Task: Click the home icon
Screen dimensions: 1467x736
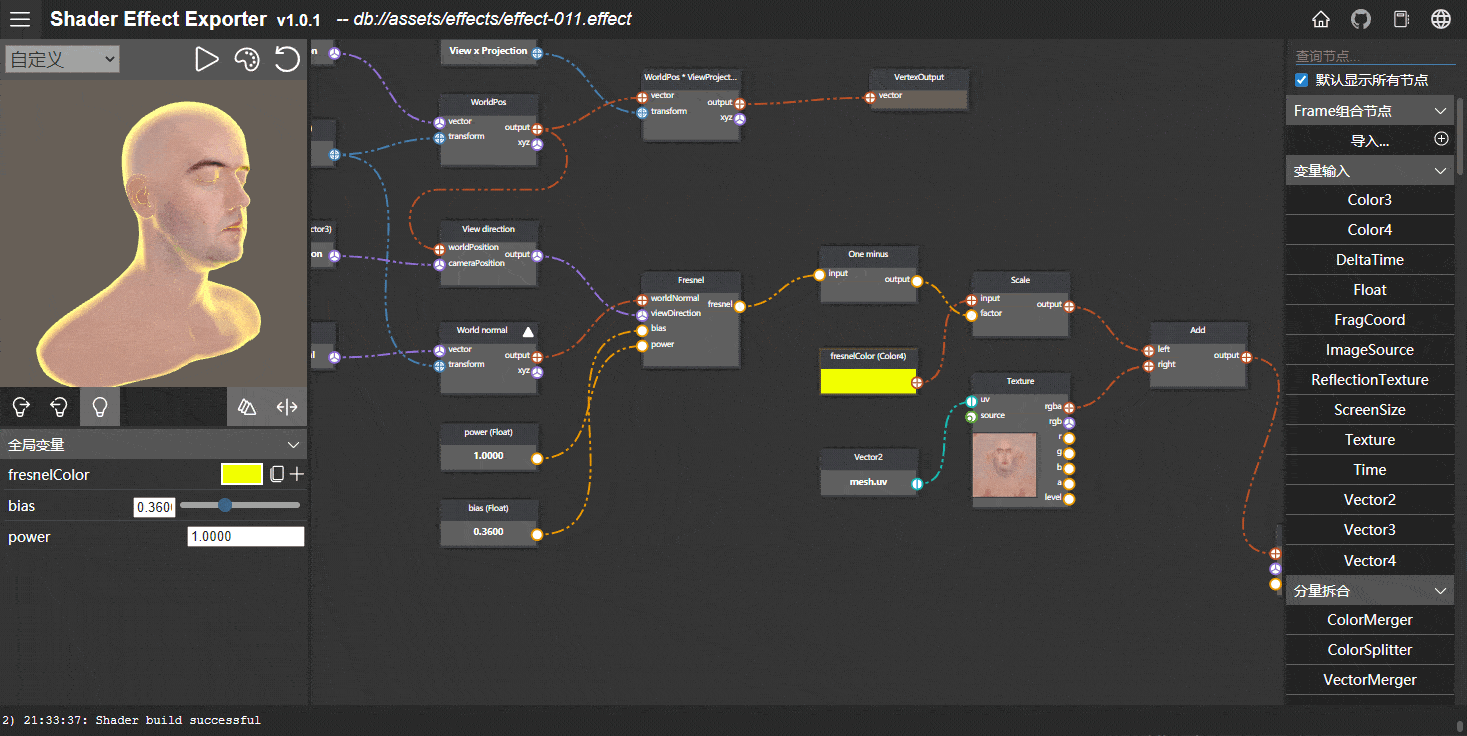Action: 1321,19
